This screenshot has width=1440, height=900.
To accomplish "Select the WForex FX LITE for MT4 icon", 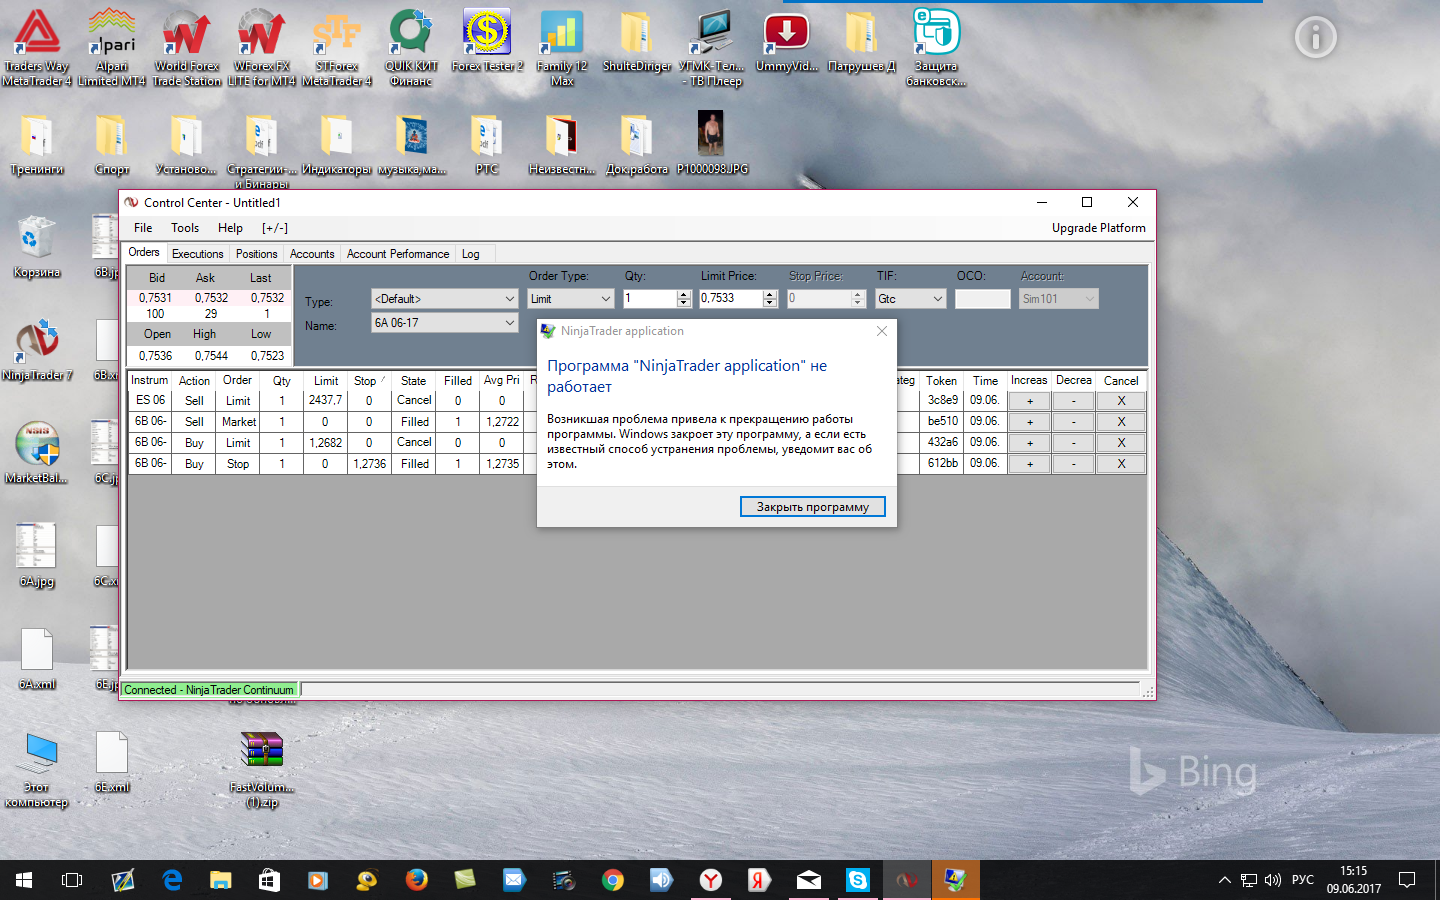I will click(x=262, y=47).
